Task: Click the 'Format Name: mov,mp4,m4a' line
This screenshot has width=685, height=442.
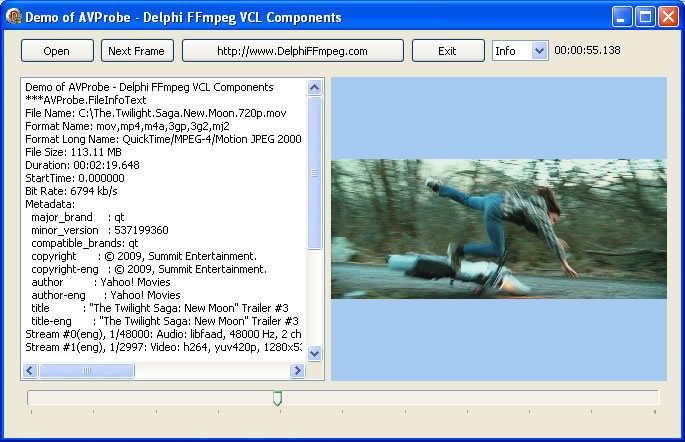Action: click(127, 126)
